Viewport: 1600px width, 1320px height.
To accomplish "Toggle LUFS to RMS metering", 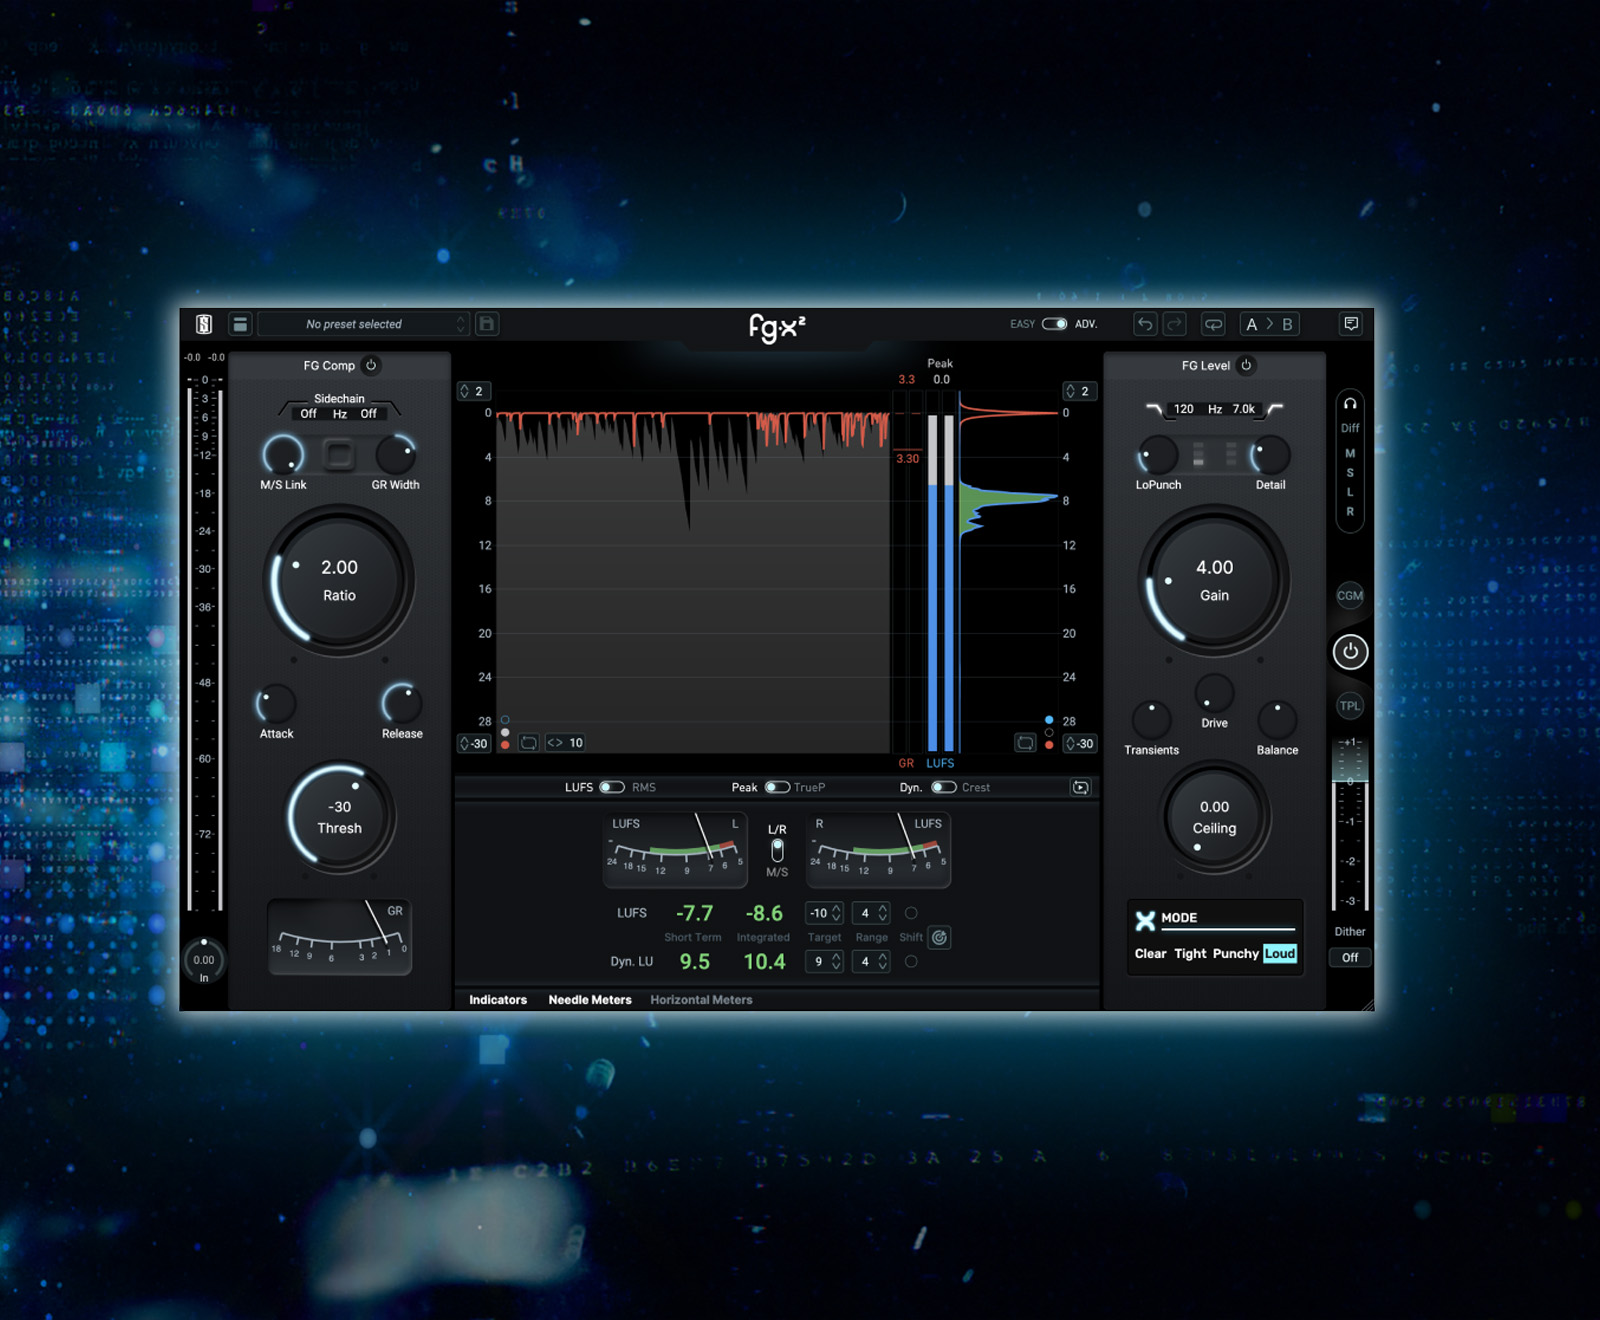I will pyautogui.click(x=611, y=788).
